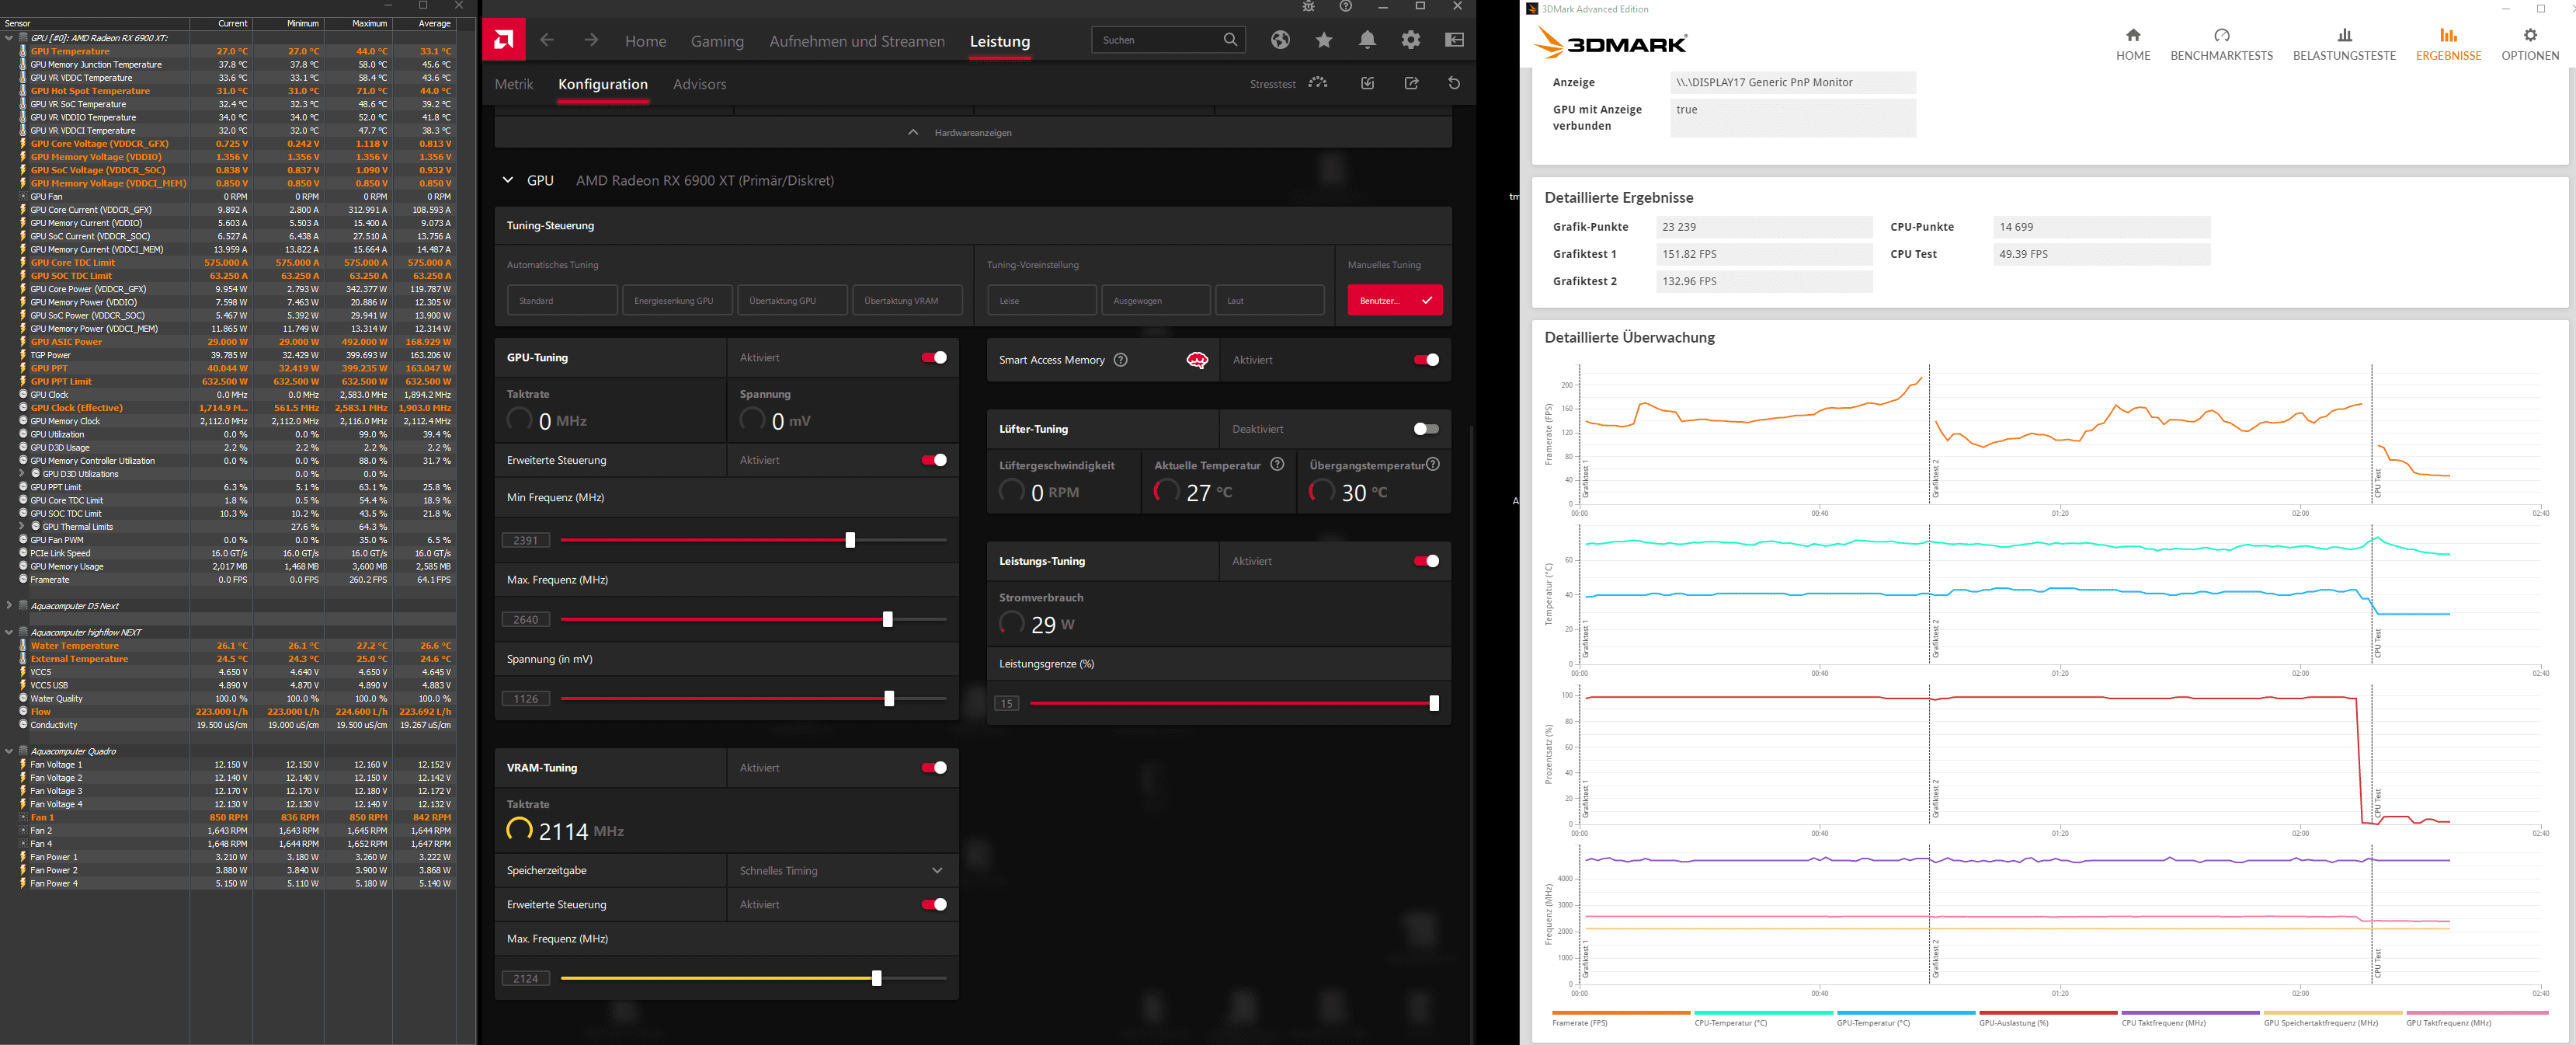Choose the Laut tuning preset
This screenshot has height=1045, width=2576.
[1270, 300]
